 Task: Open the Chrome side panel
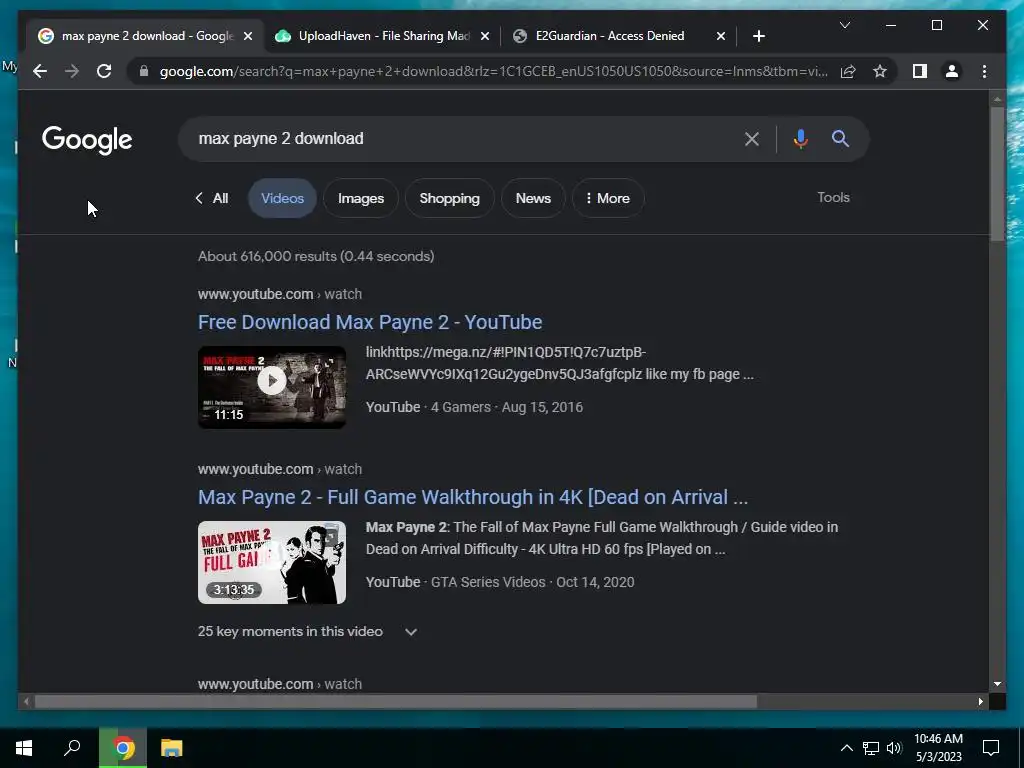pyautogui.click(x=920, y=71)
